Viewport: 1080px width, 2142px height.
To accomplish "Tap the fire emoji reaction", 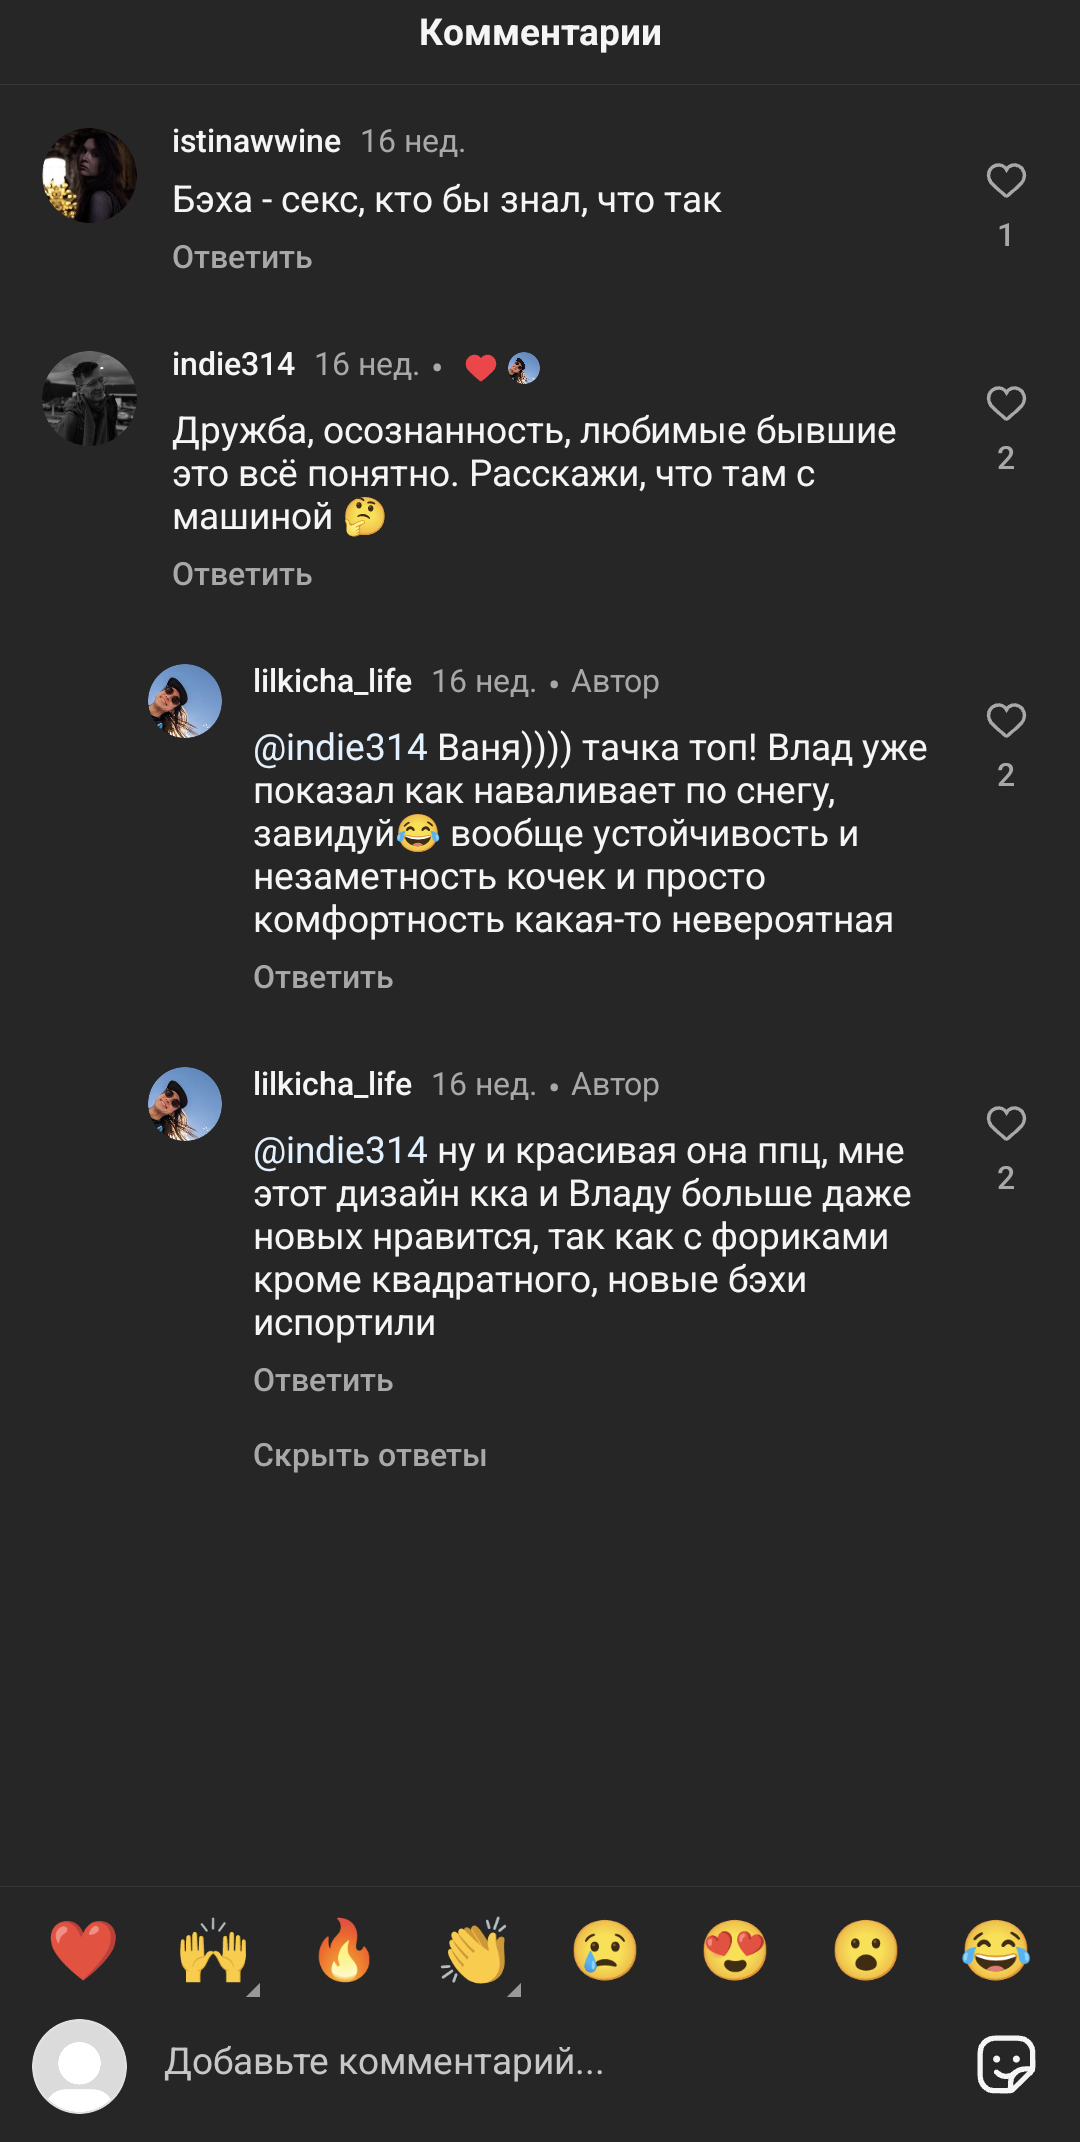I will 344,1950.
